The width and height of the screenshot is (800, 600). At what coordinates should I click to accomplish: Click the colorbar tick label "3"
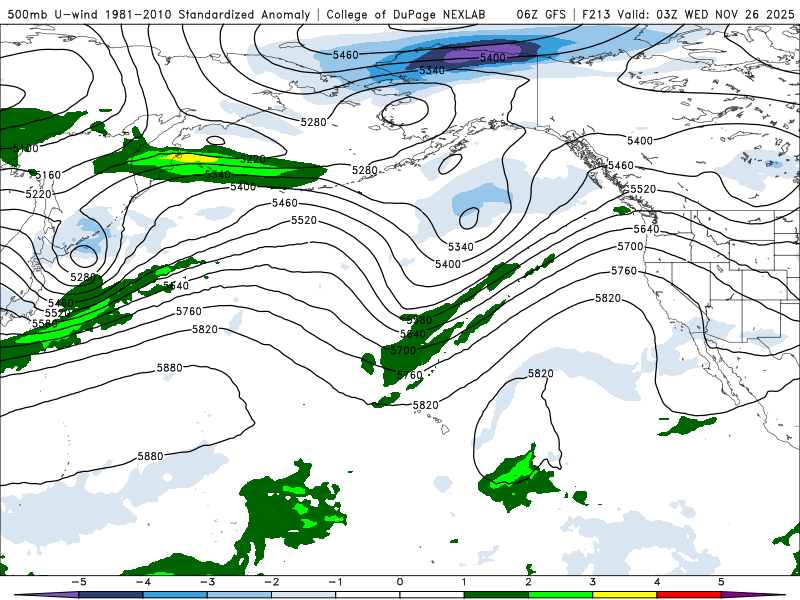coord(592,582)
